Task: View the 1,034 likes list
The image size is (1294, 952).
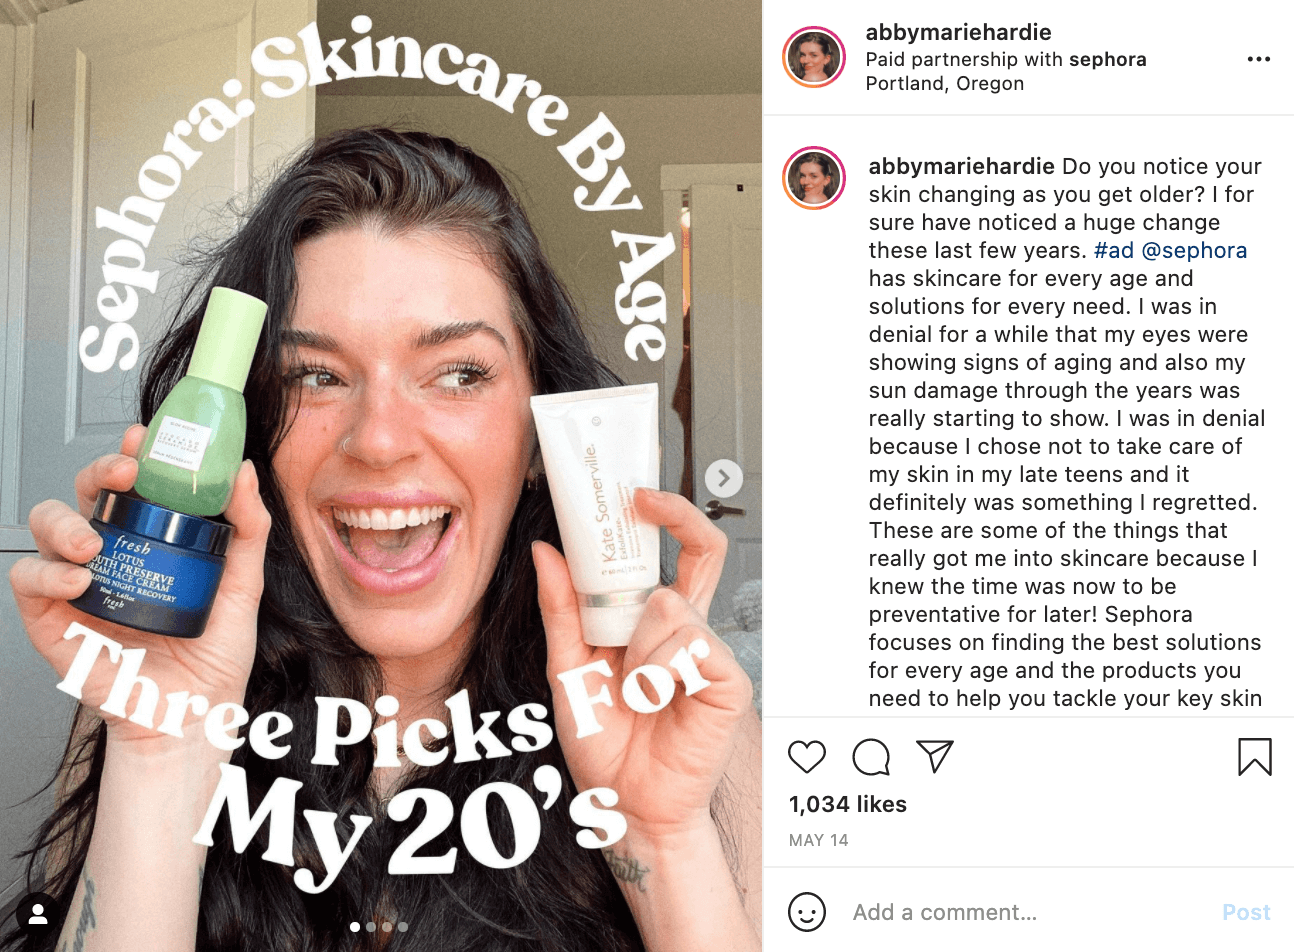Action: 848,804
